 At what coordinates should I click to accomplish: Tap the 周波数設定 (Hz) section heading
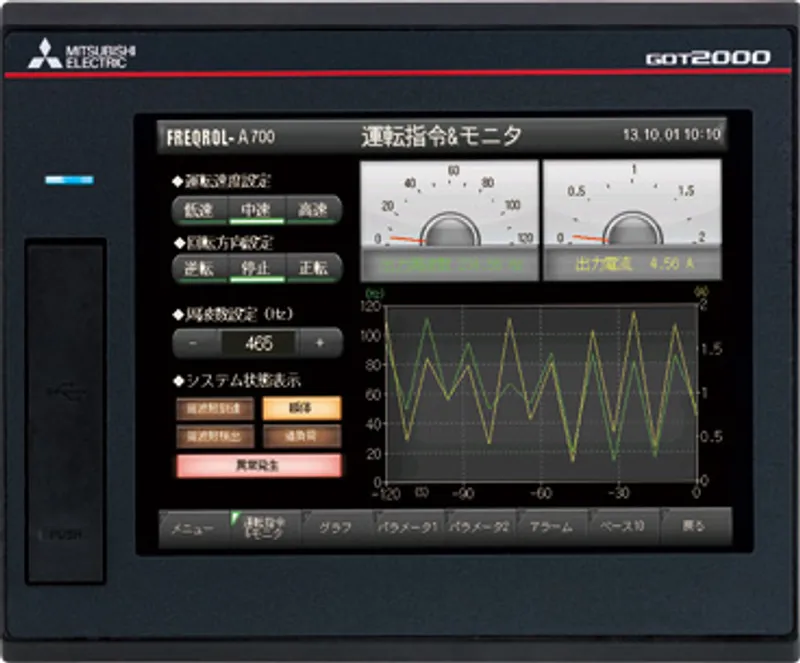(x=234, y=314)
